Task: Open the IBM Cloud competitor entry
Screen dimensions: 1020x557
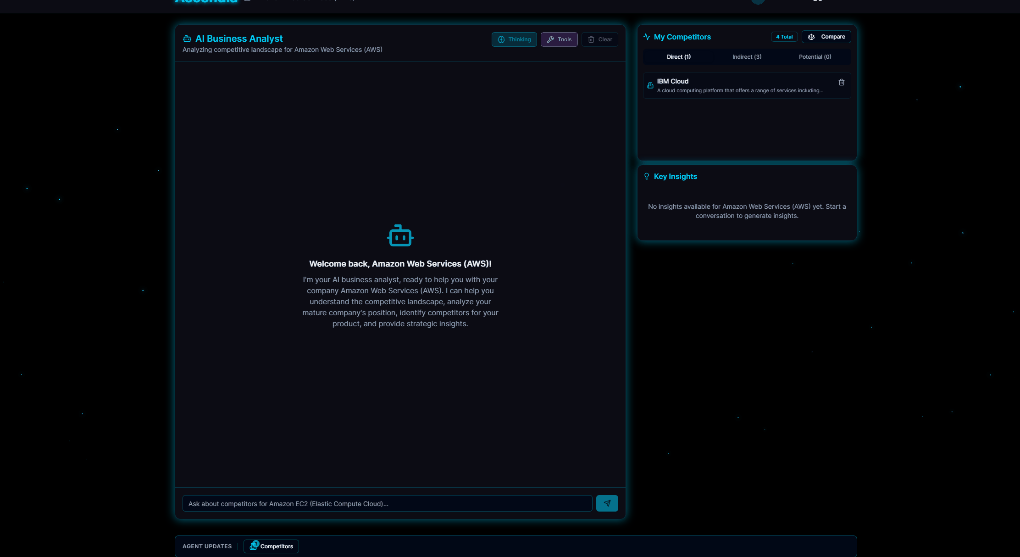Action: point(747,85)
